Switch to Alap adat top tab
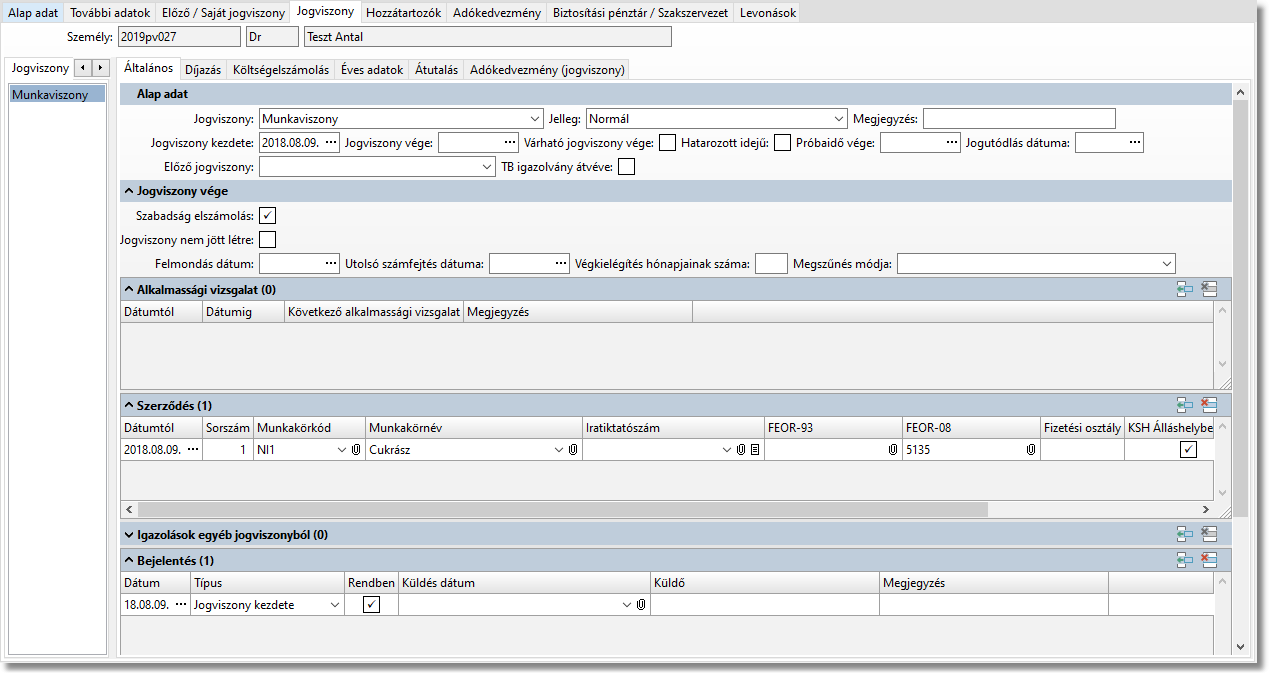The width and height of the screenshot is (1269, 675). (x=33, y=13)
